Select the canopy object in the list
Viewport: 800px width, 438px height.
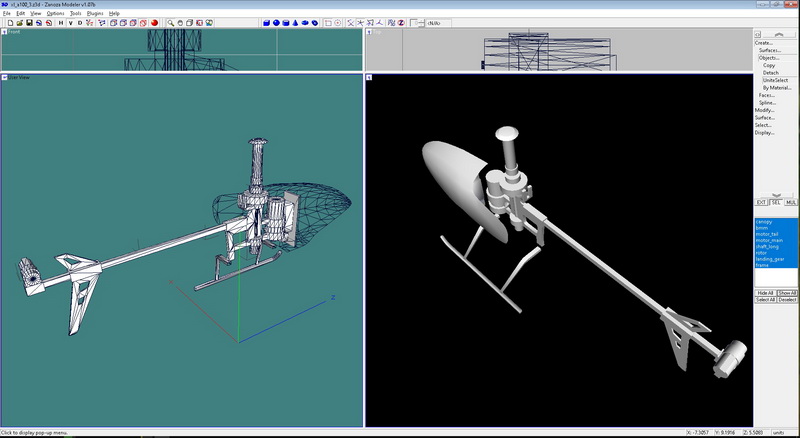[764, 222]
